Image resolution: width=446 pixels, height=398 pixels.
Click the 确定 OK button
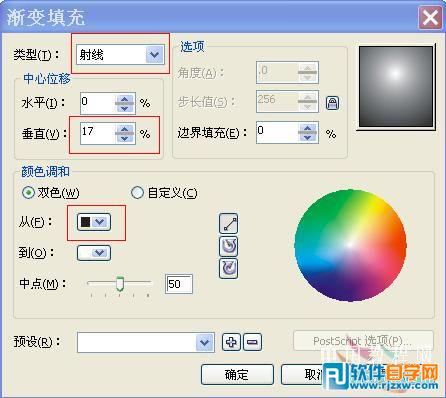(x=237, y=375)
